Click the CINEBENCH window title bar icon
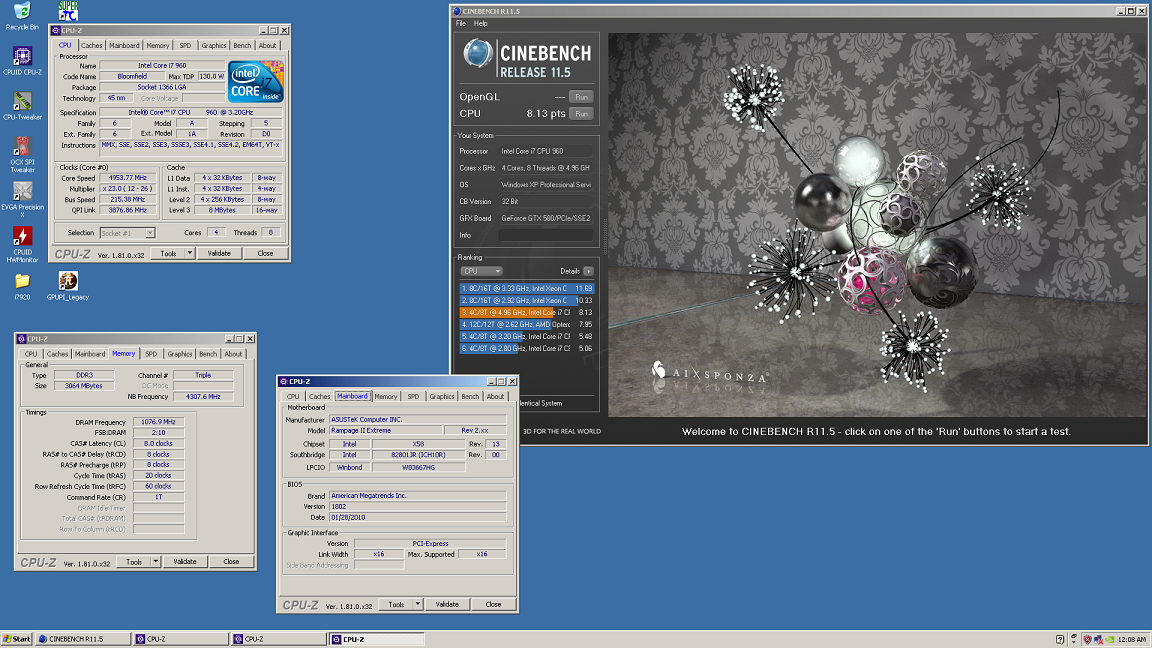Image resolution: width=1152 pixels, height=648 pixels. point(456,11)
